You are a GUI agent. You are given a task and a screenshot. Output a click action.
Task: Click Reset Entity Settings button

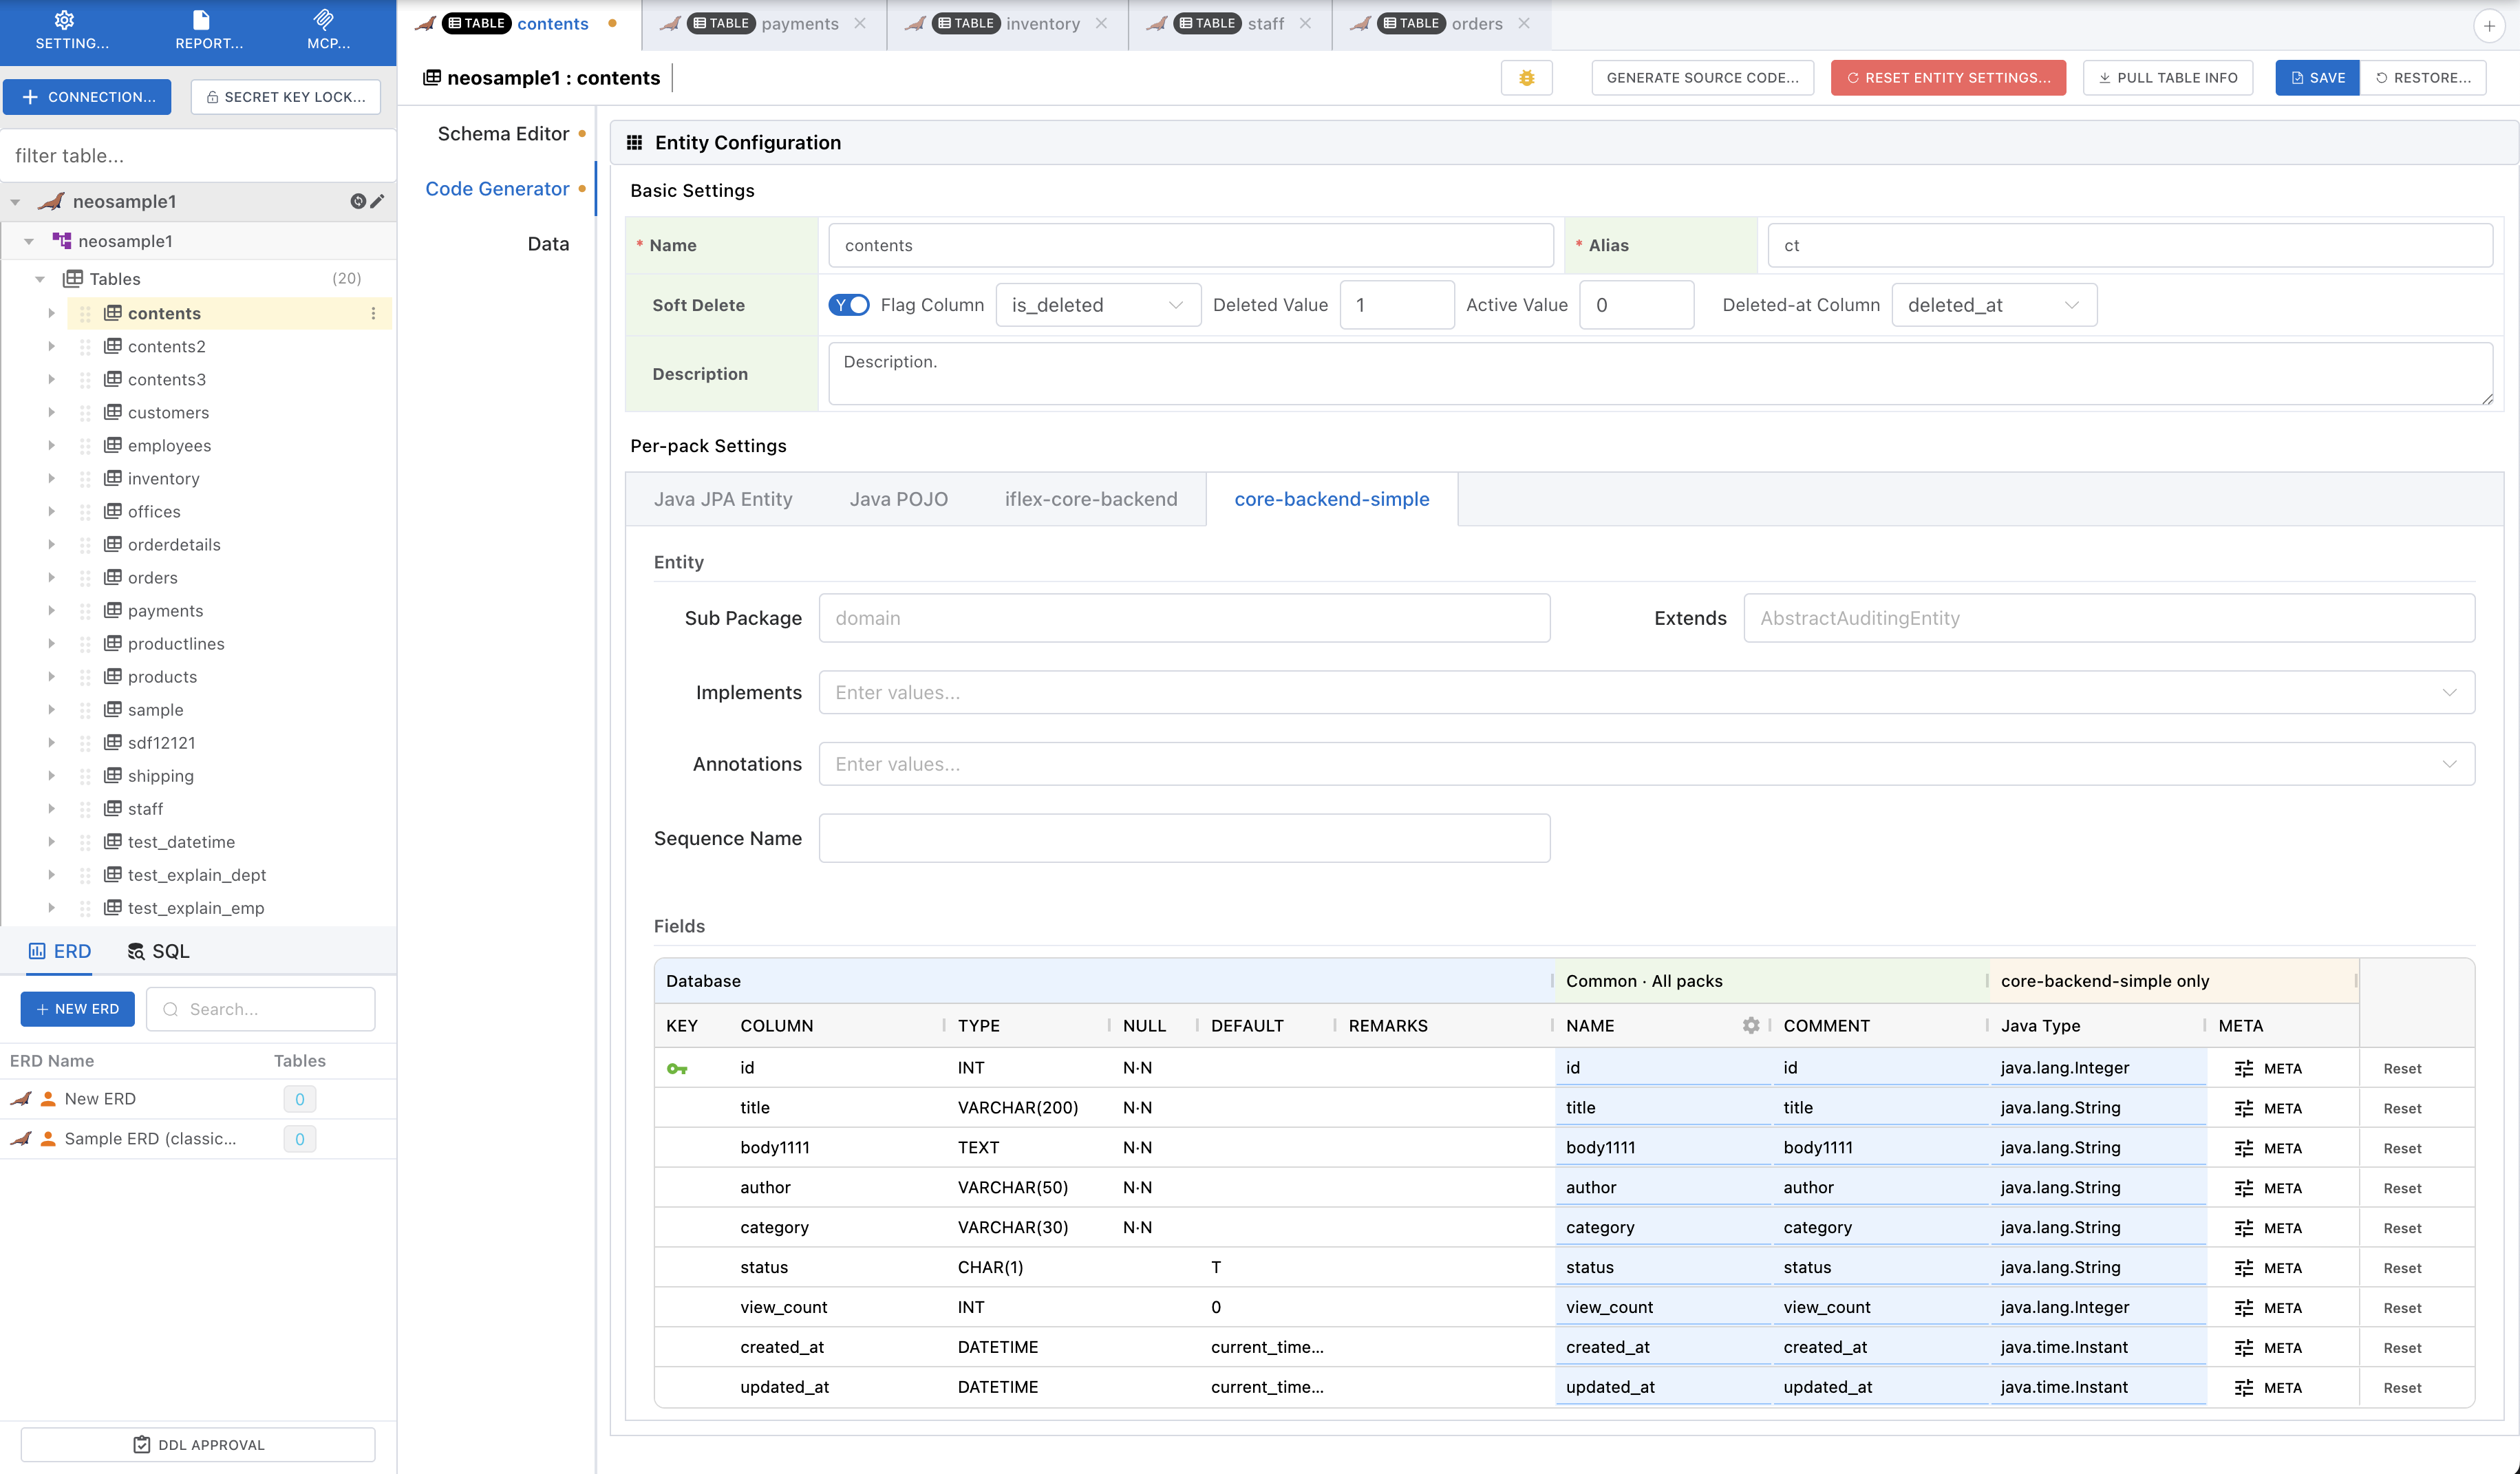[x=1948, y=78]
